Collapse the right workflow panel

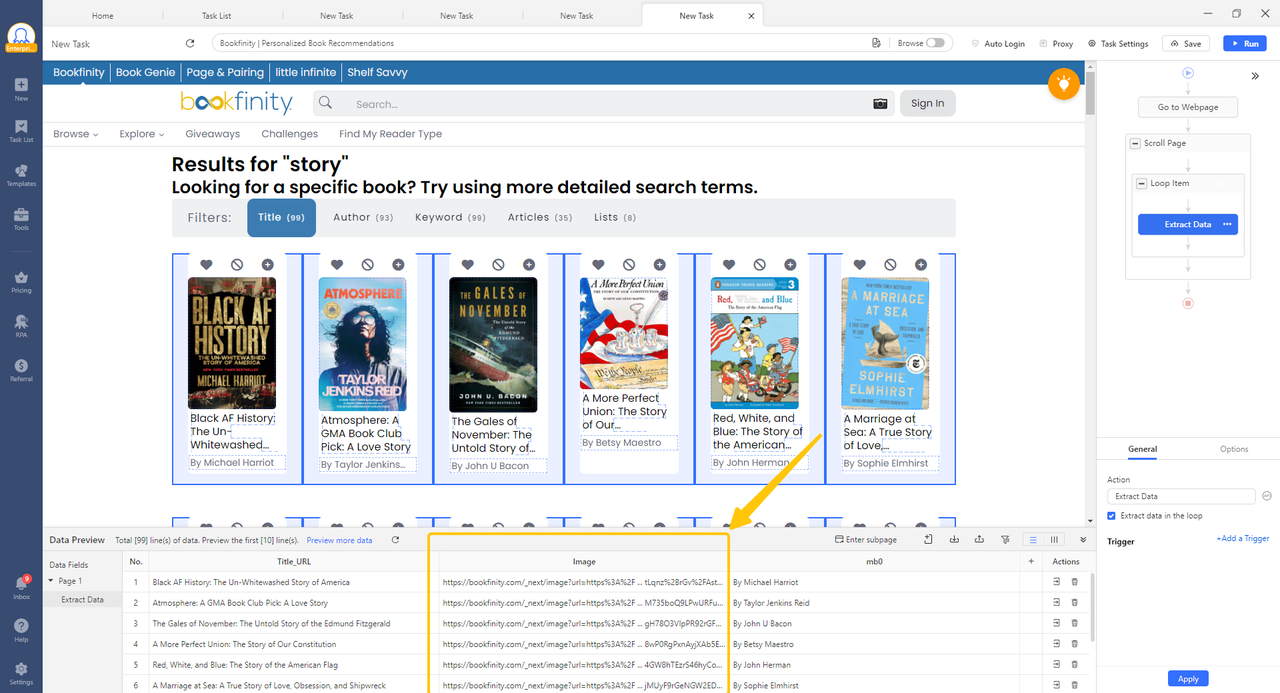pos(1255,76)
